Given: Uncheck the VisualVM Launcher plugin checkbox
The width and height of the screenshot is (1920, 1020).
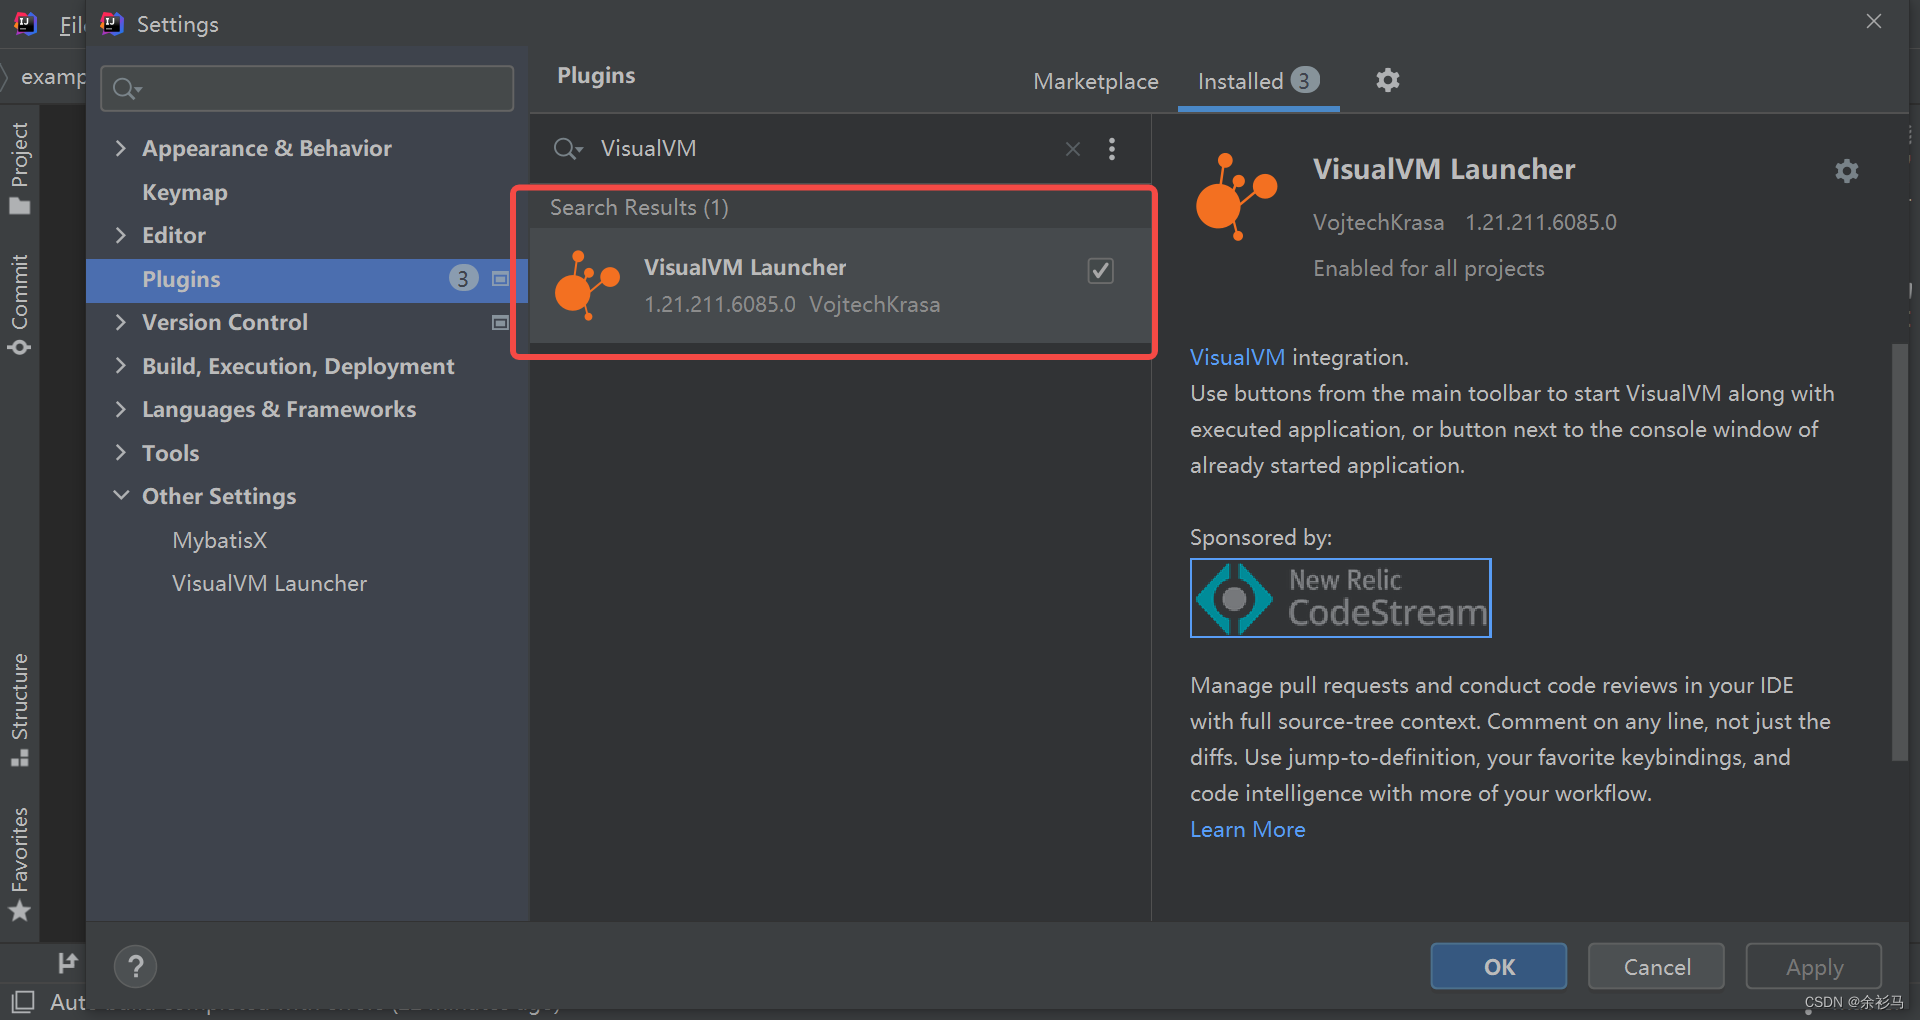Looking at the screenshot, I should click(x=1100, y=270).
